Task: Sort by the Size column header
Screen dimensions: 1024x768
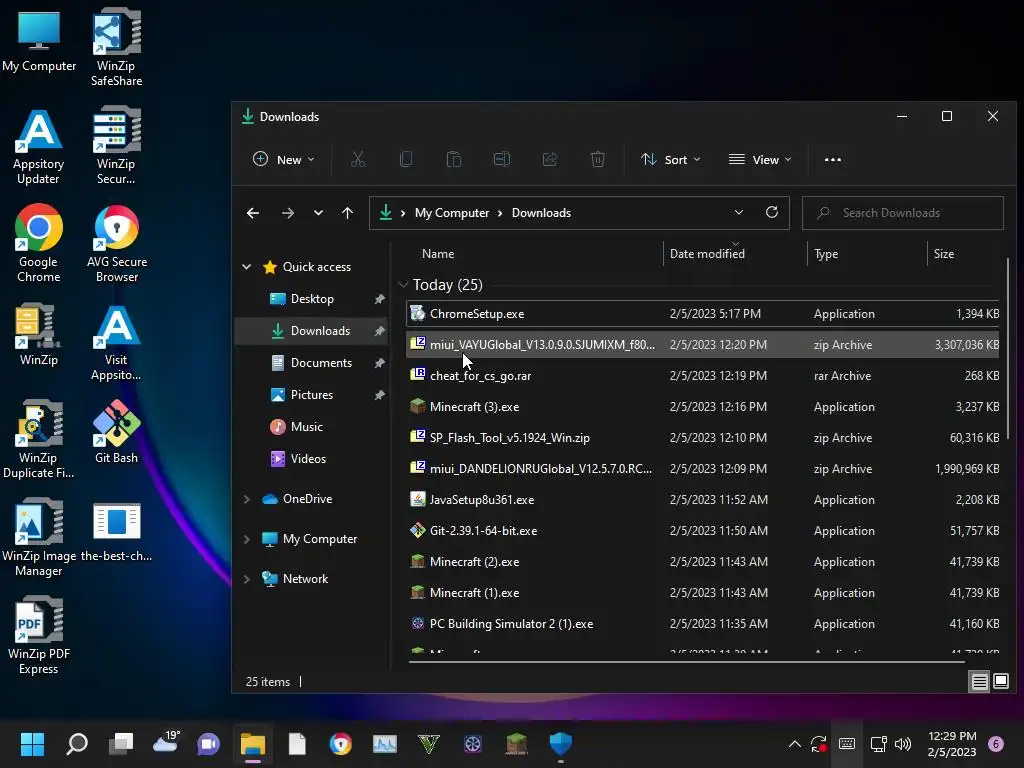Action: (944, 254)
